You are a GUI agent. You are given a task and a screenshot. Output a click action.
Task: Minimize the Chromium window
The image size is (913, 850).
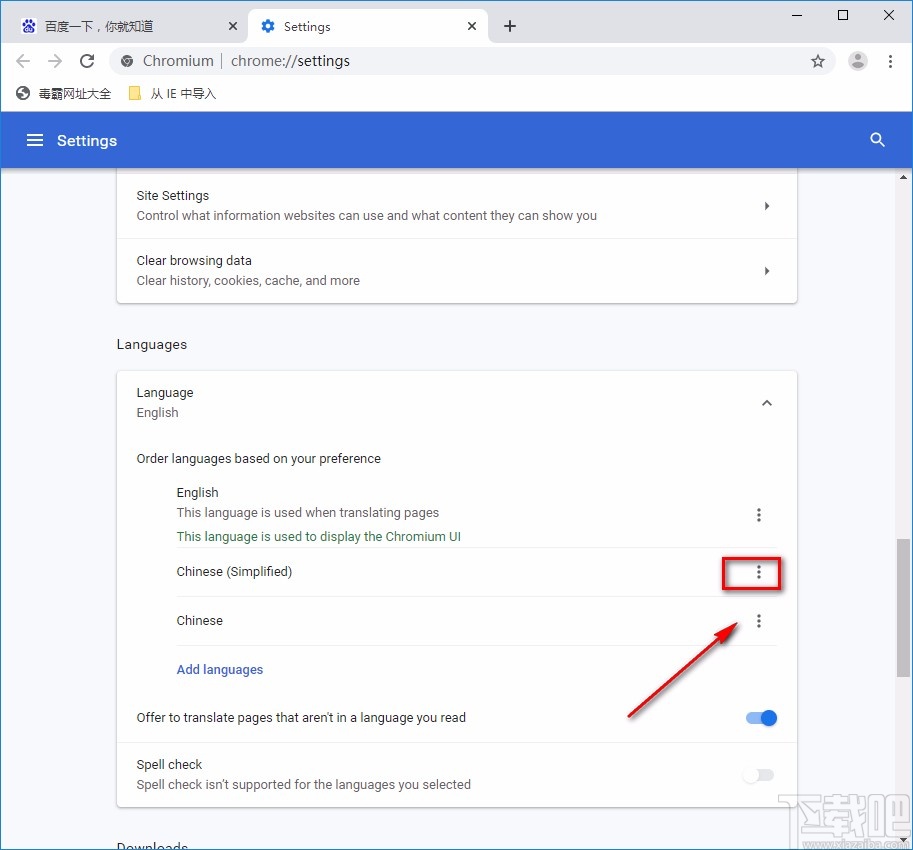point(797,15)
